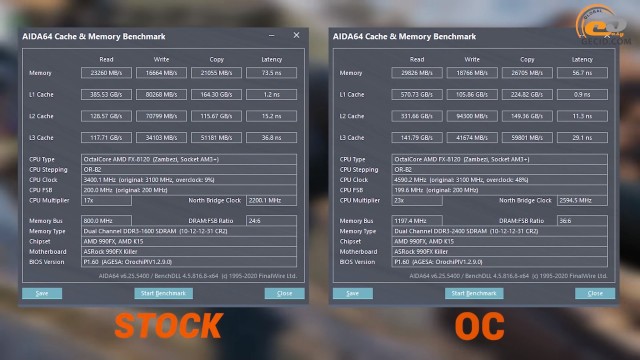Select the Memory Latency 56.7 ns field
The width and height of the screenshot is (640, 360).
582,73
